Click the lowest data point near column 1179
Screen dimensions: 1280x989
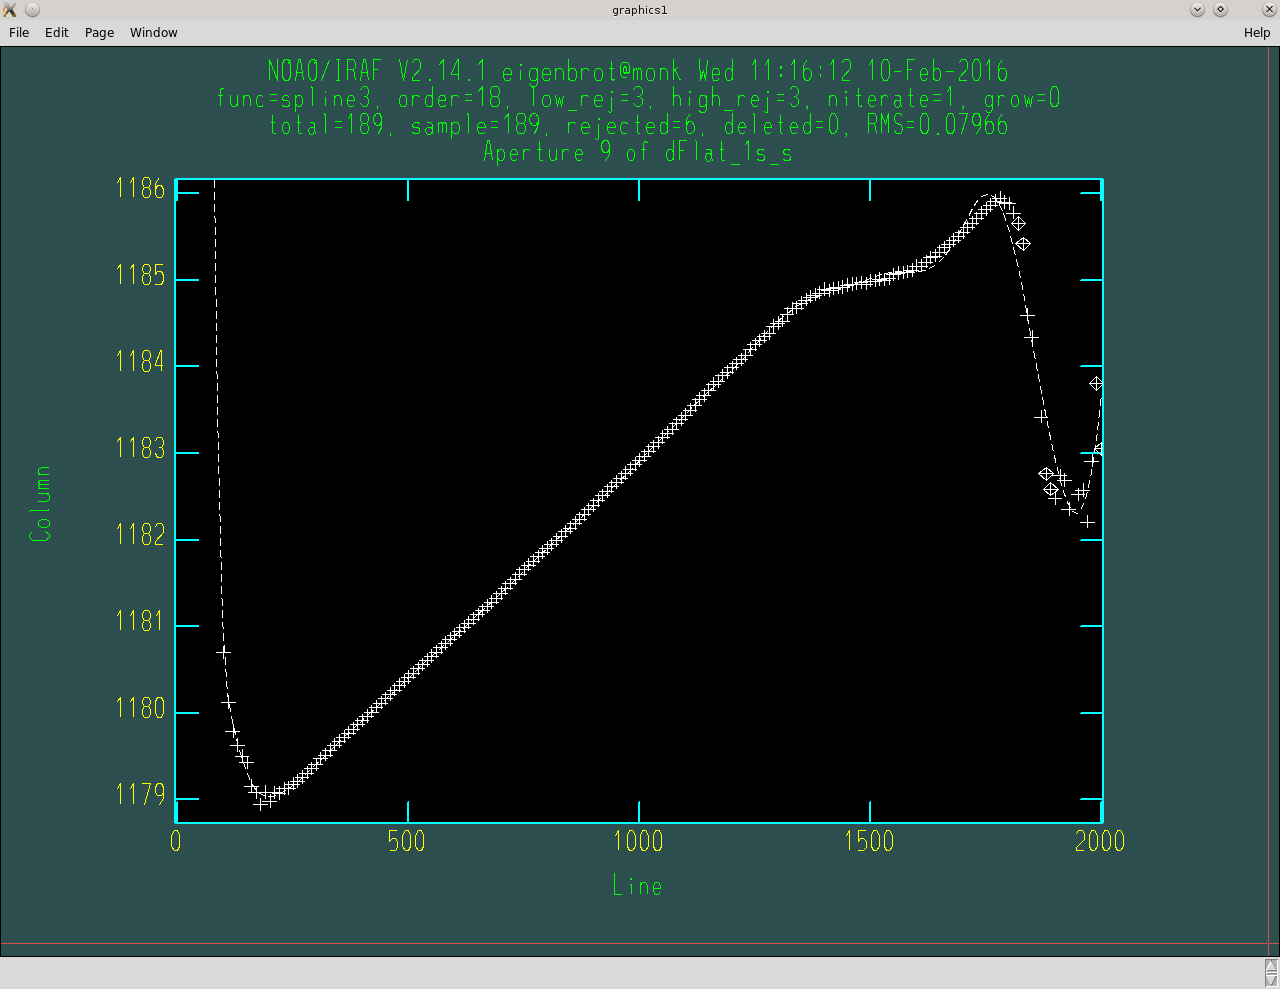(x=261, y=803)
